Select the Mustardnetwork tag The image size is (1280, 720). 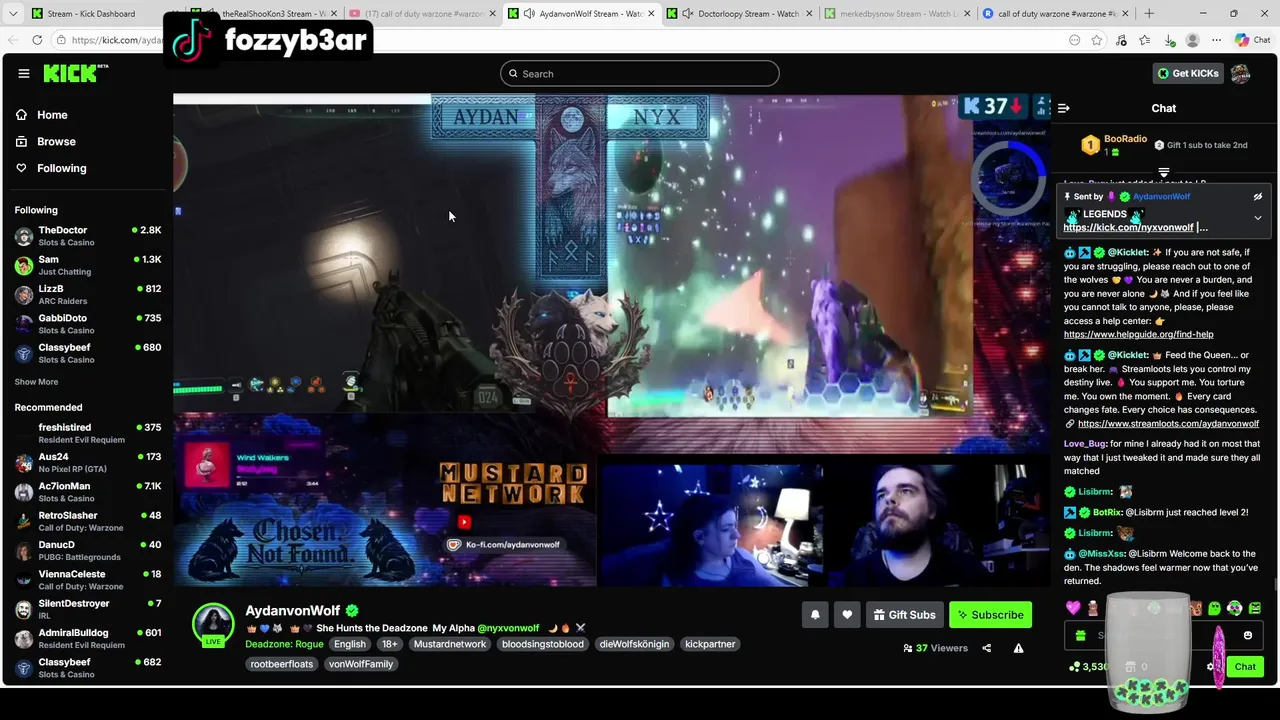[450, 644]
